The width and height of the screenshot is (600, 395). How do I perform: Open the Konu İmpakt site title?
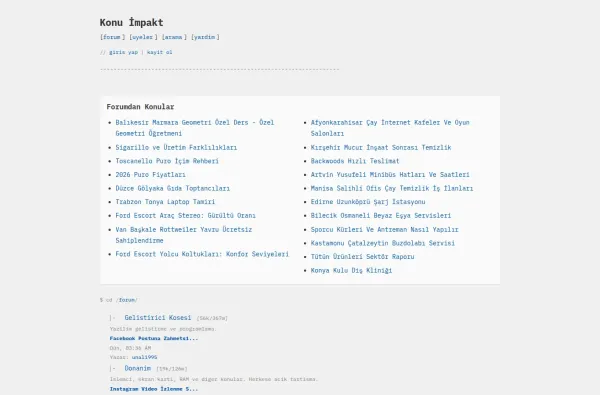(x=131, y=23)
